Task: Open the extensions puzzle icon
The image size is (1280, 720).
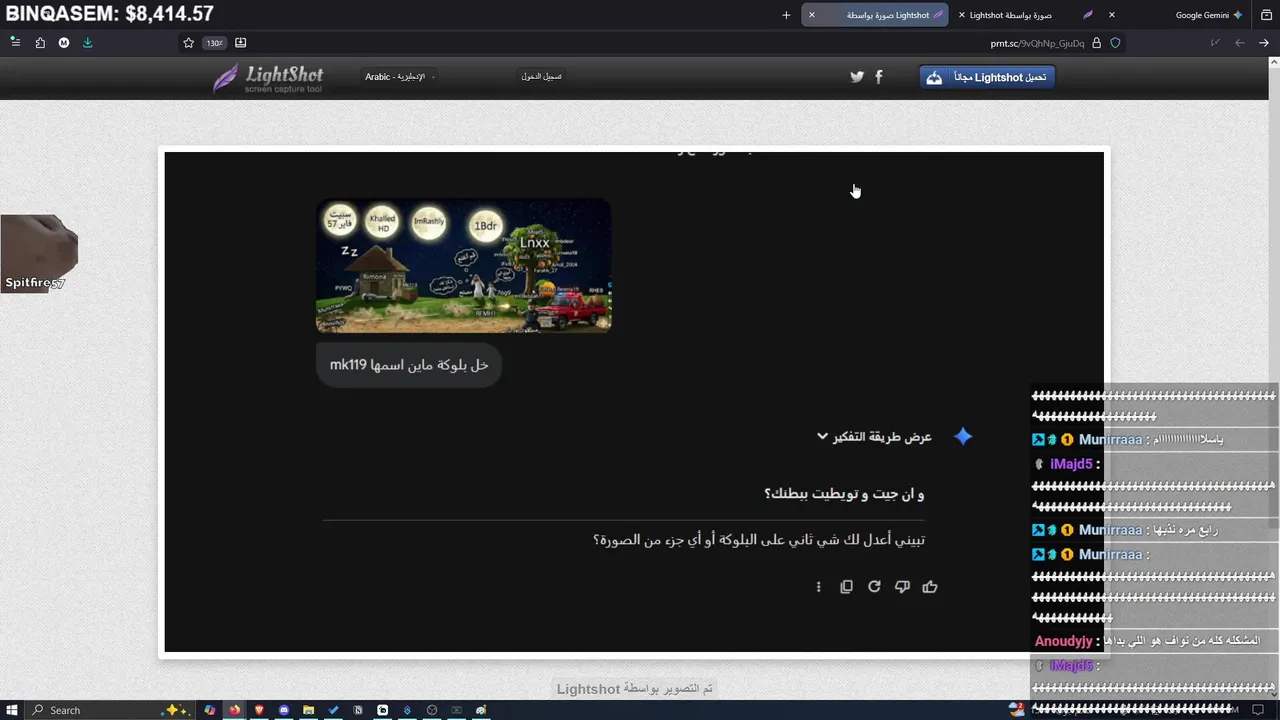Action: (40, 43)
